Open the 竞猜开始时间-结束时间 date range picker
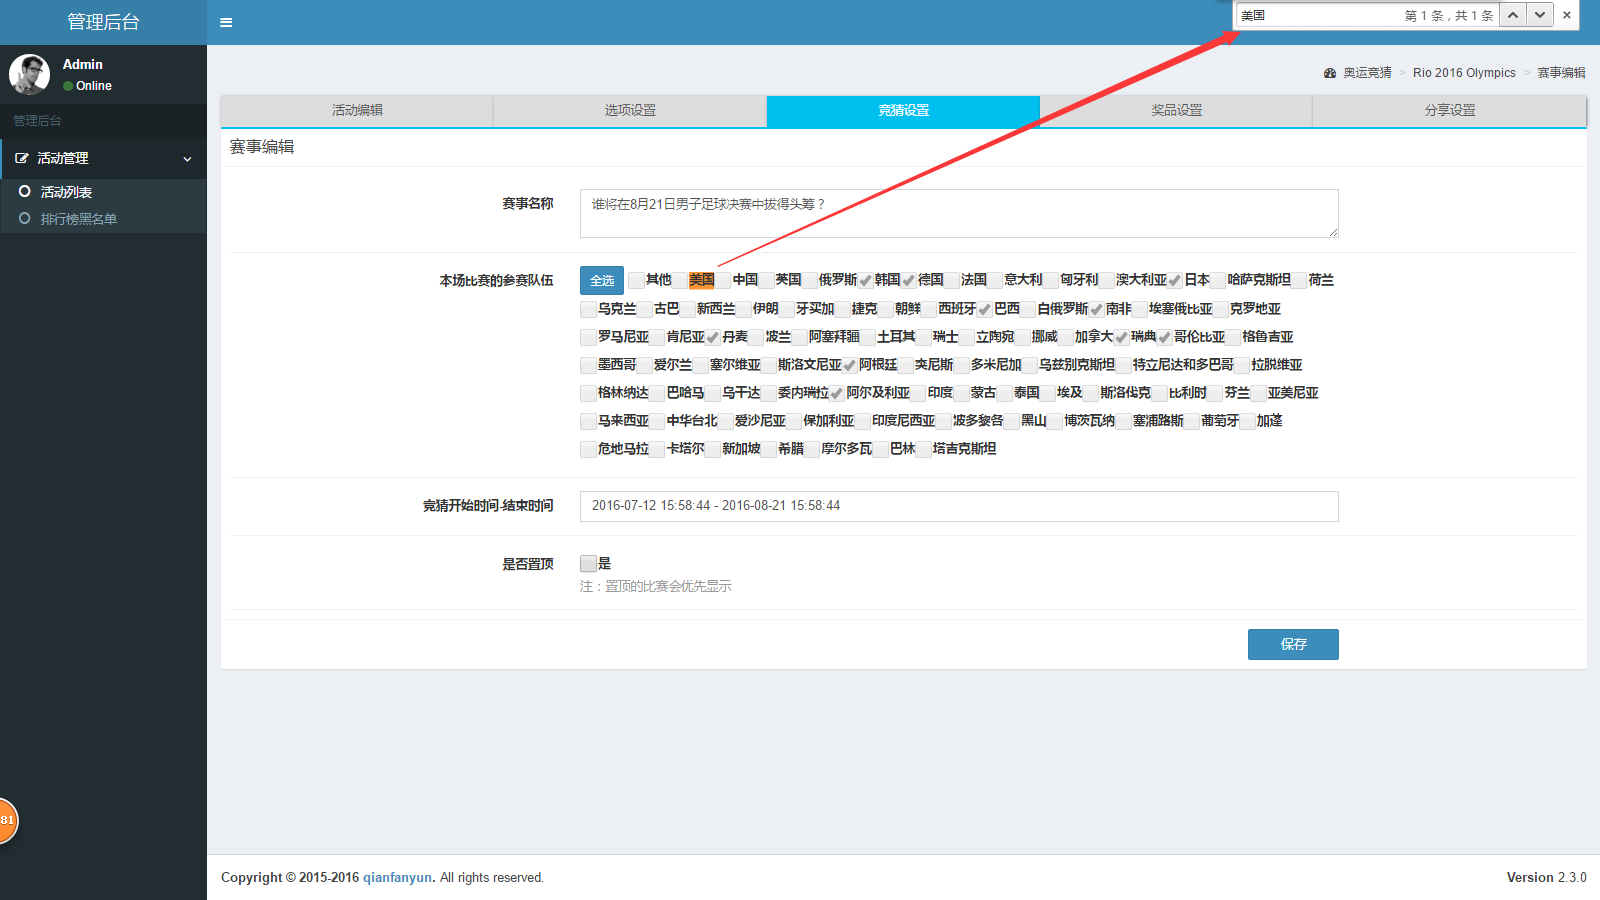 (x=958, y=506)
